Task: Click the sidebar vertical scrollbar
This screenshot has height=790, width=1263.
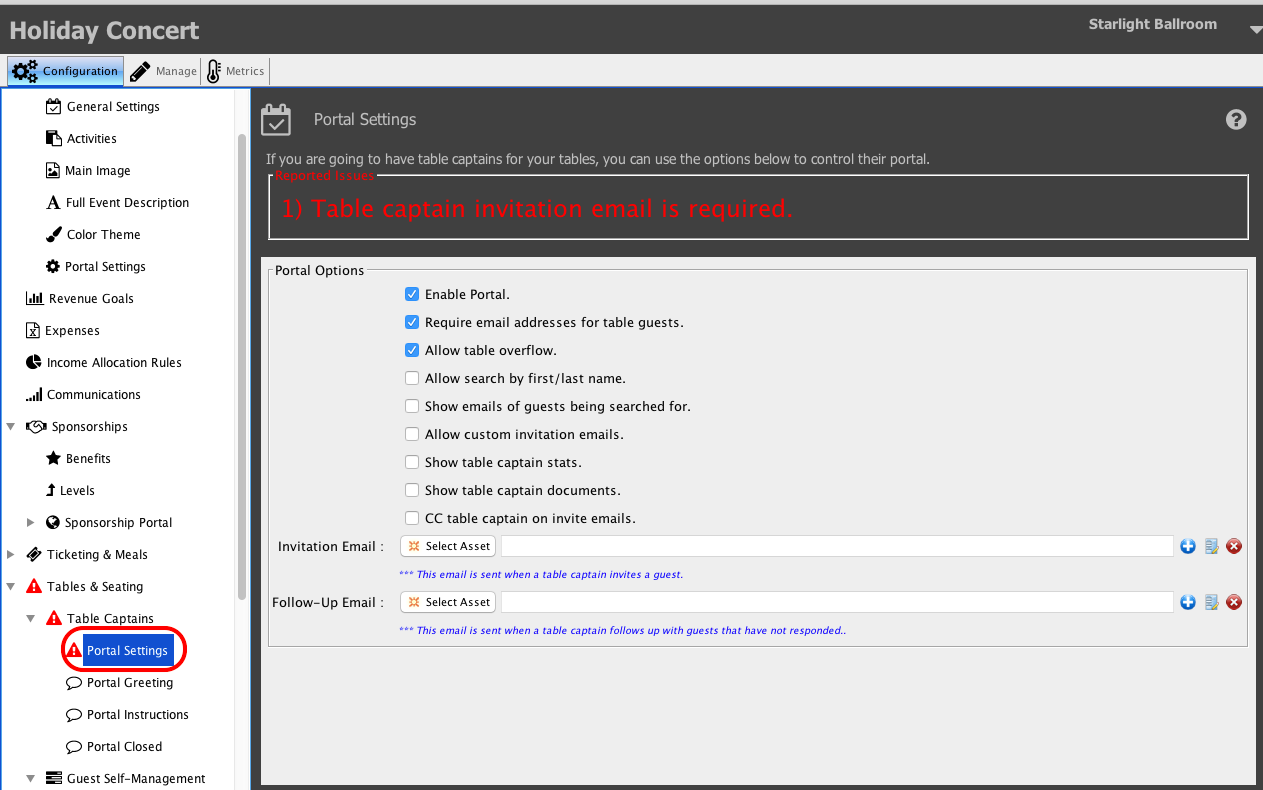Action: click(x=242, y=365)
